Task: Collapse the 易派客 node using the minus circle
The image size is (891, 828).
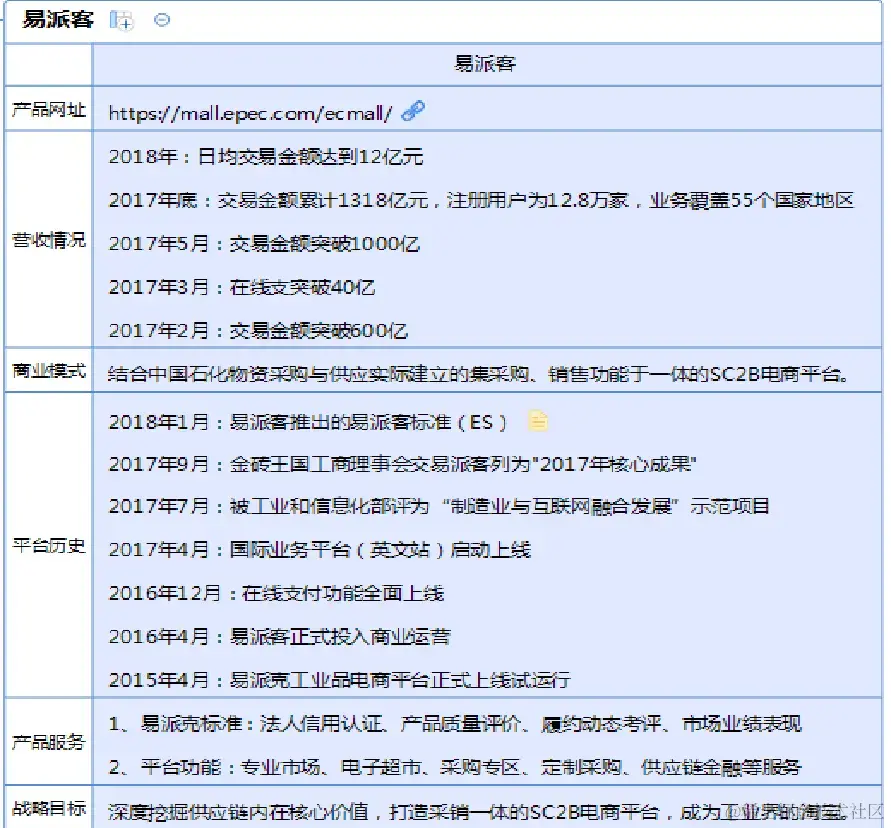Action: click(x=162, y=20)
